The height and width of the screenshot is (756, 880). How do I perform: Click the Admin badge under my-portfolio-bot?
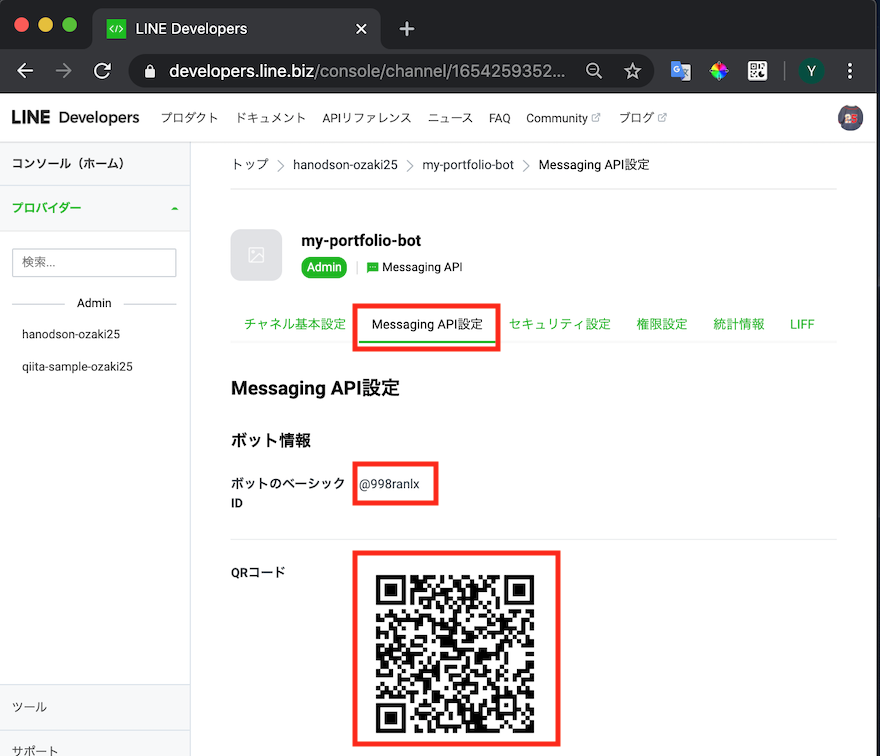tap(324, 267)
